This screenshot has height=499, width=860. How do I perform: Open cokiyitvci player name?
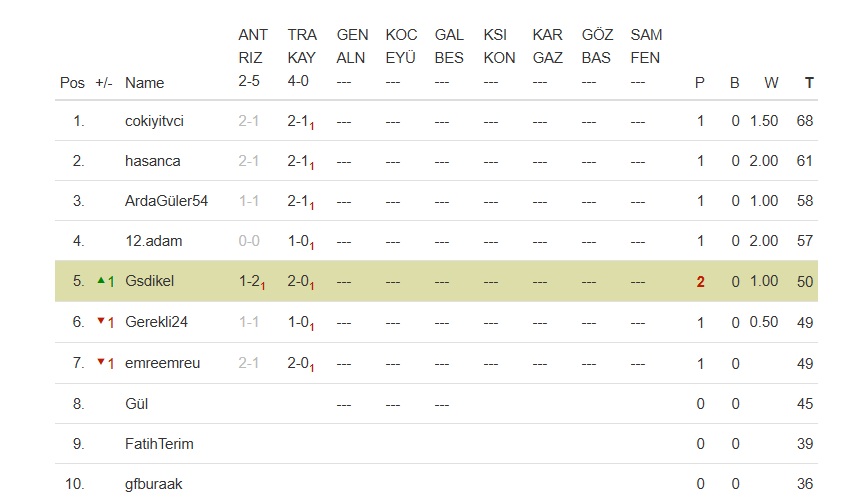coord(154,121)
